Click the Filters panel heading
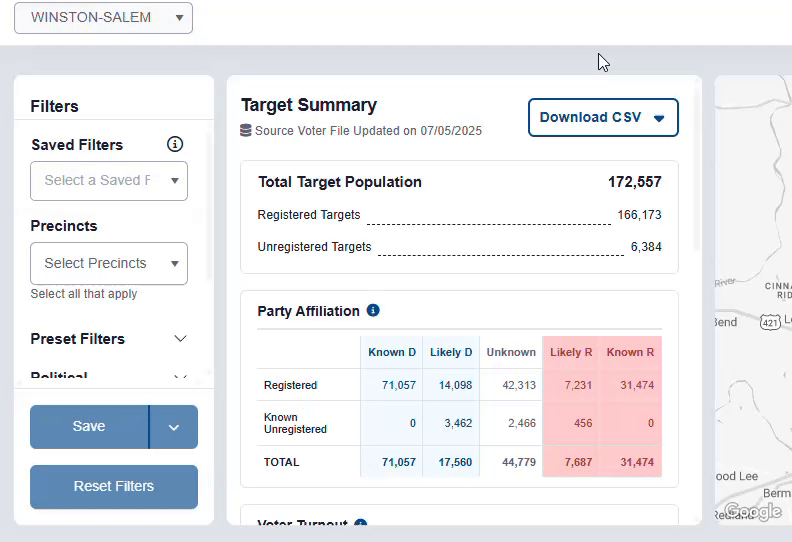The width and height of the screenshot is (792, 542). tap(55, 107)
